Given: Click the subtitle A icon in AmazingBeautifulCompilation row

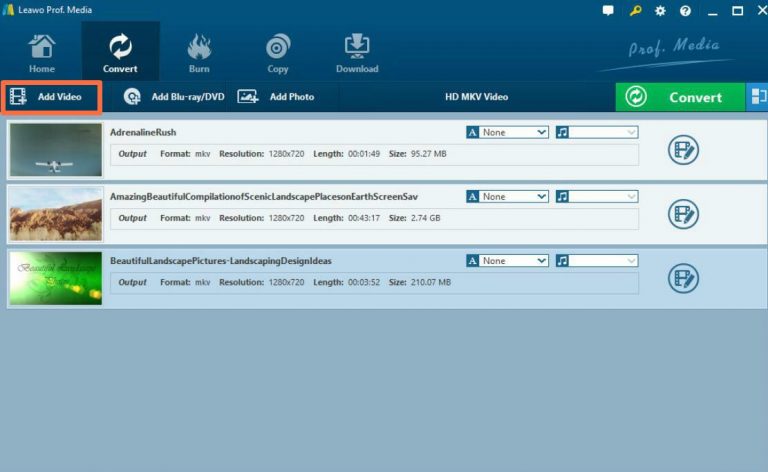Looking at the screenshot, I should [x=473, y=196].
